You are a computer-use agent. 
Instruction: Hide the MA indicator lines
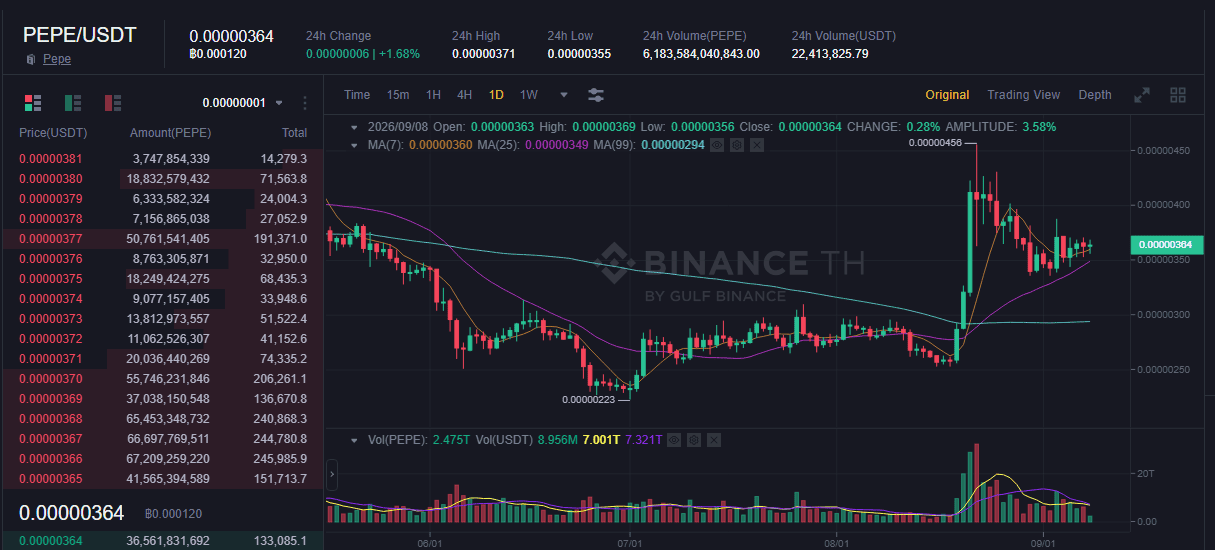point(717,145)
